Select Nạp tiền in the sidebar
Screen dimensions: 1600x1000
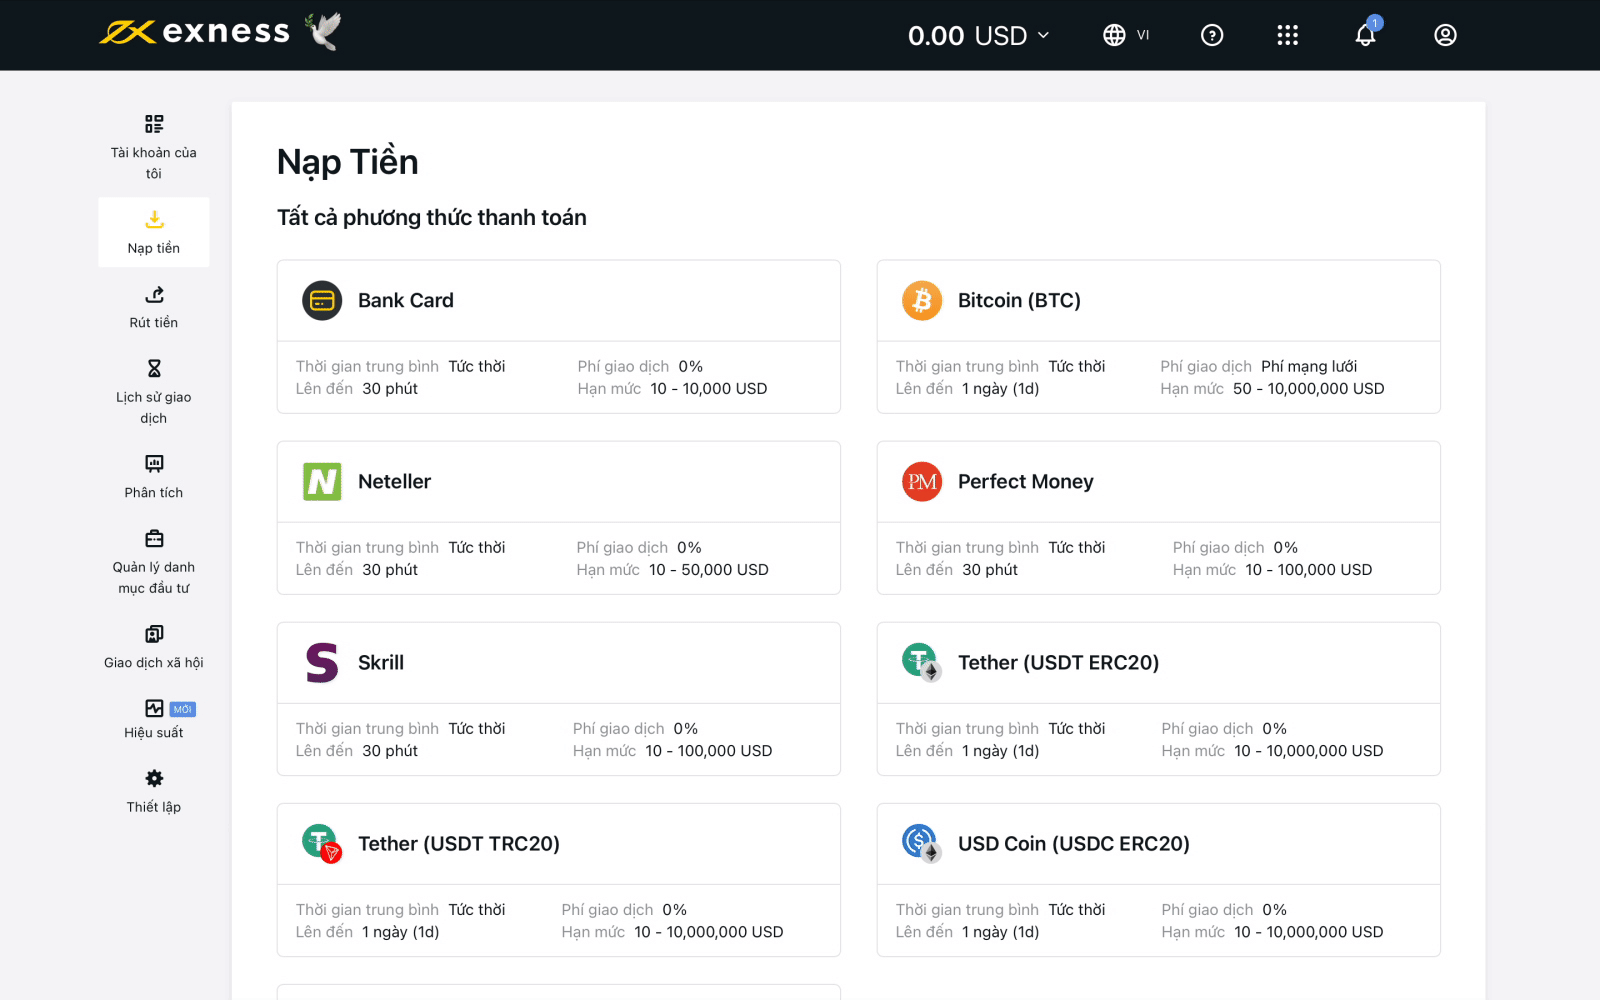[x=154, y=232]
